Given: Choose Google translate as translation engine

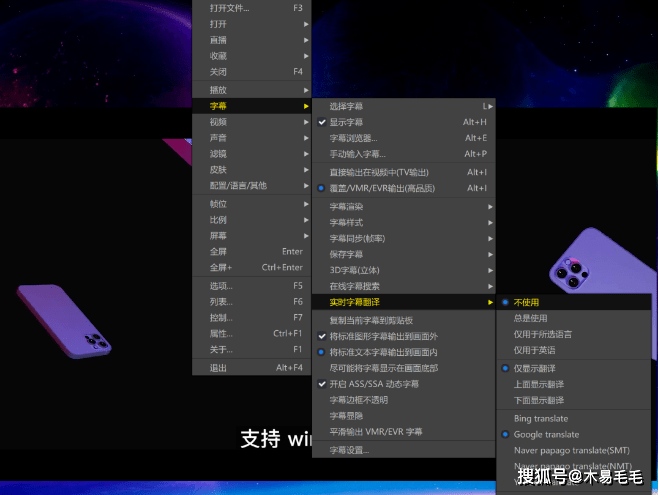Looking at the screenshot, I should [546, 434].
